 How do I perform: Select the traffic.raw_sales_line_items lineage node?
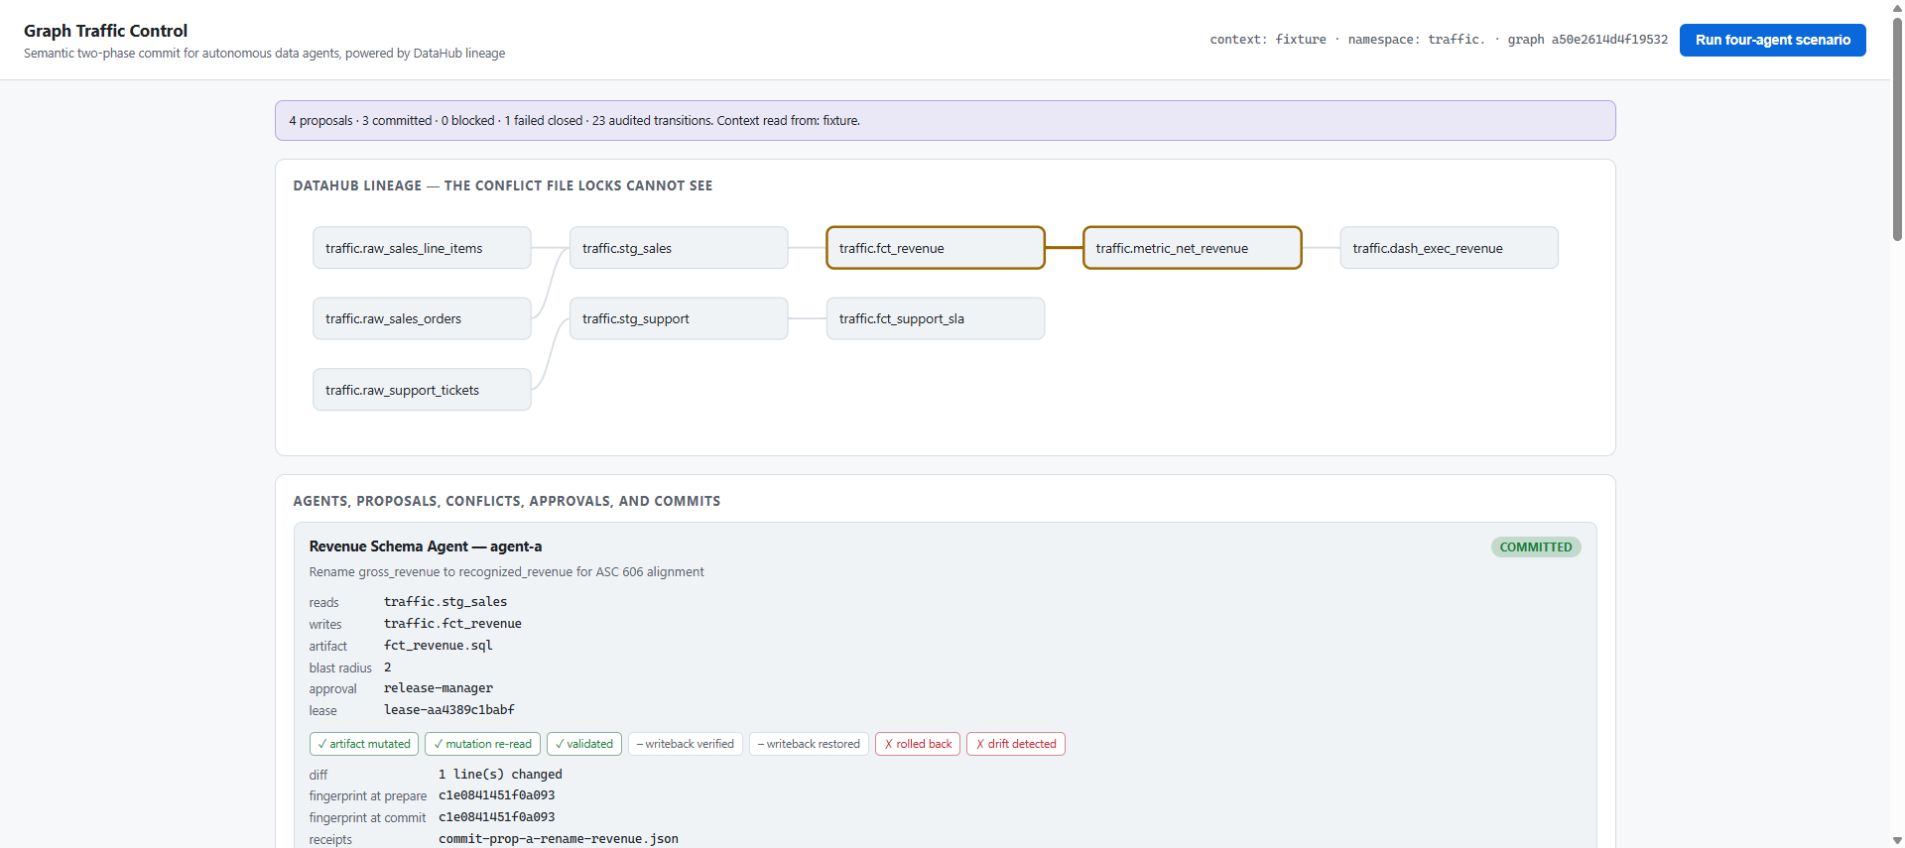click(x=422, y=248)
